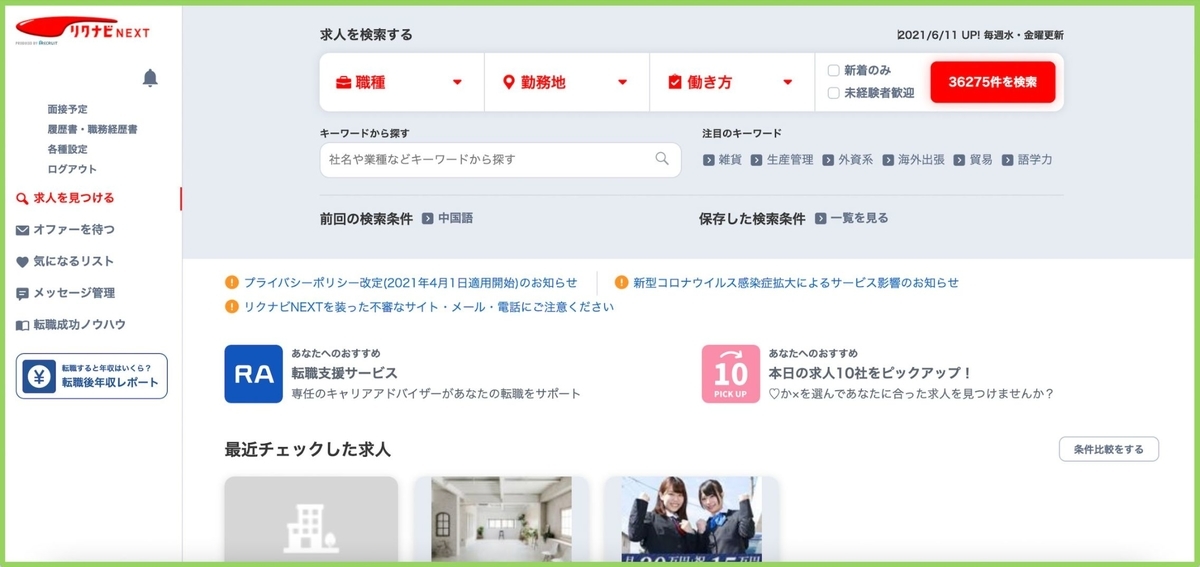
Task: Click the arrow icon before 中国語
Action: (x=427, y=218)
